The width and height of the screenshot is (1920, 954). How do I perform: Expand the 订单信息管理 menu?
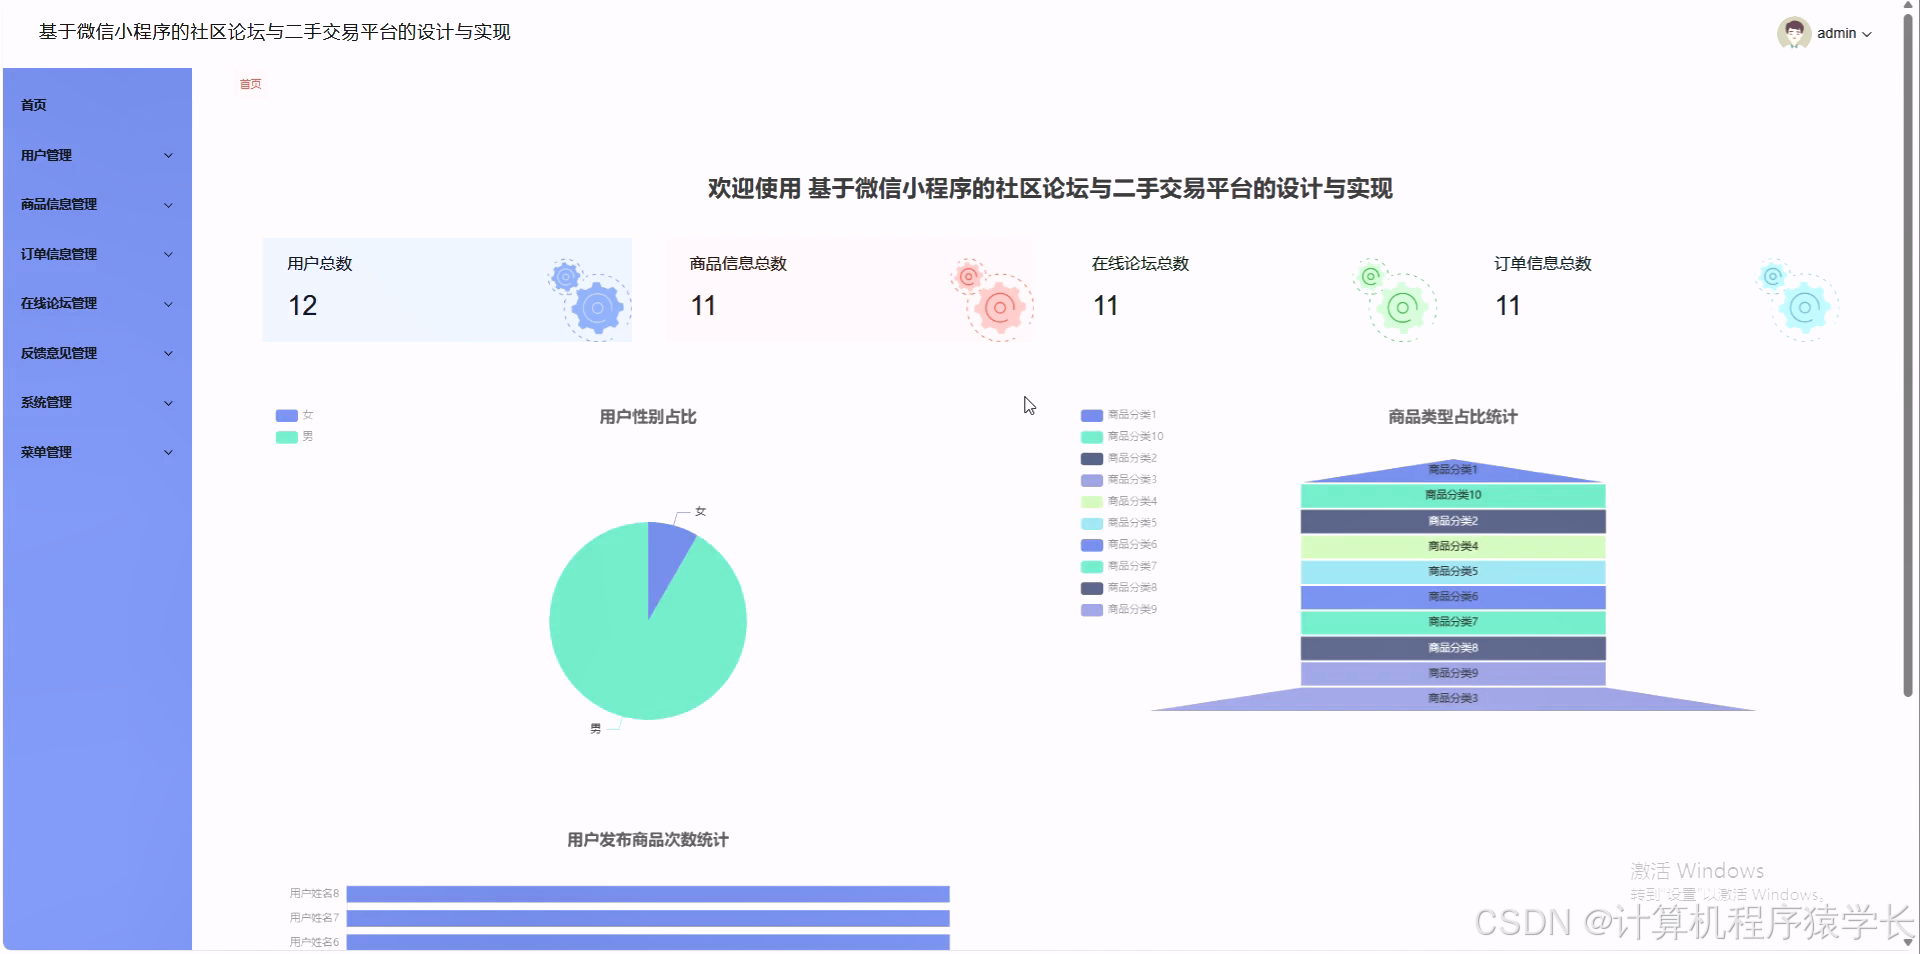click(96, 254)
